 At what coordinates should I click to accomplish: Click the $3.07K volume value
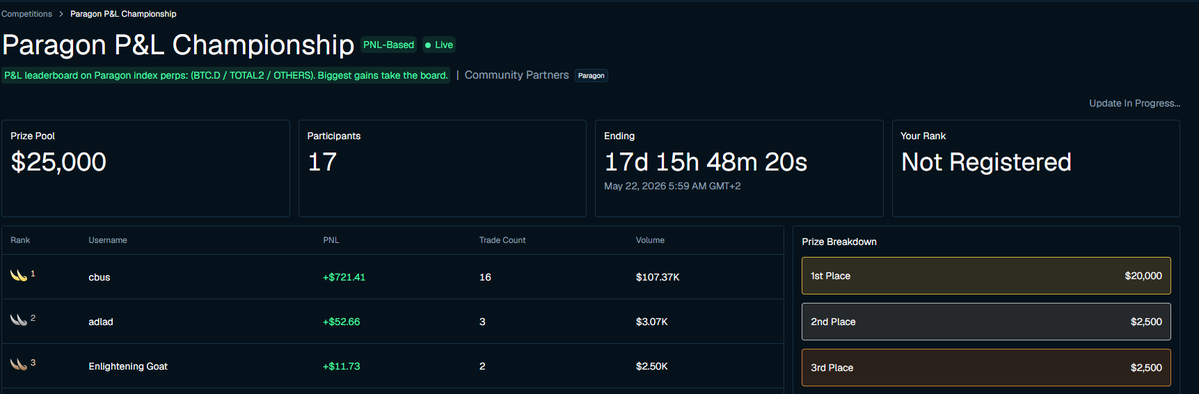(x=652, y=321)
